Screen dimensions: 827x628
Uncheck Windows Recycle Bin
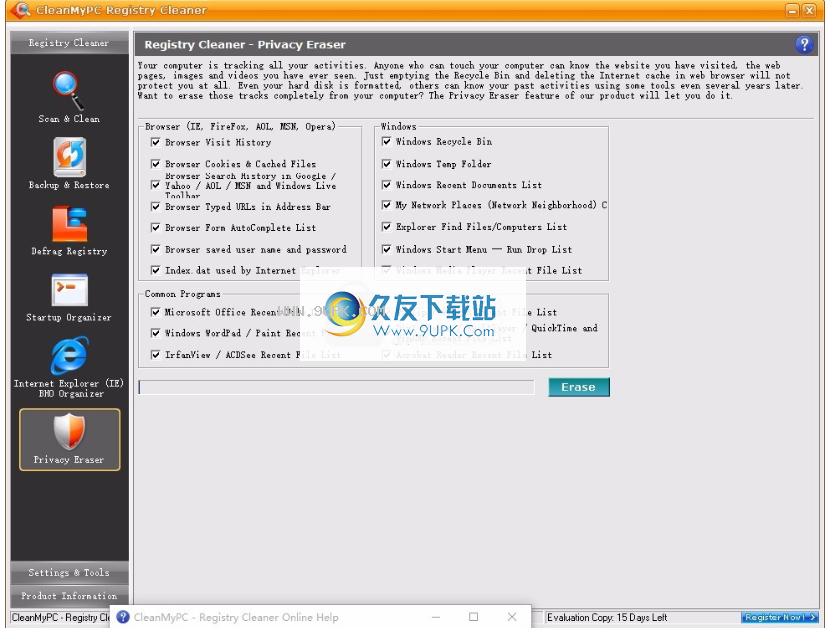coord(387,141)
